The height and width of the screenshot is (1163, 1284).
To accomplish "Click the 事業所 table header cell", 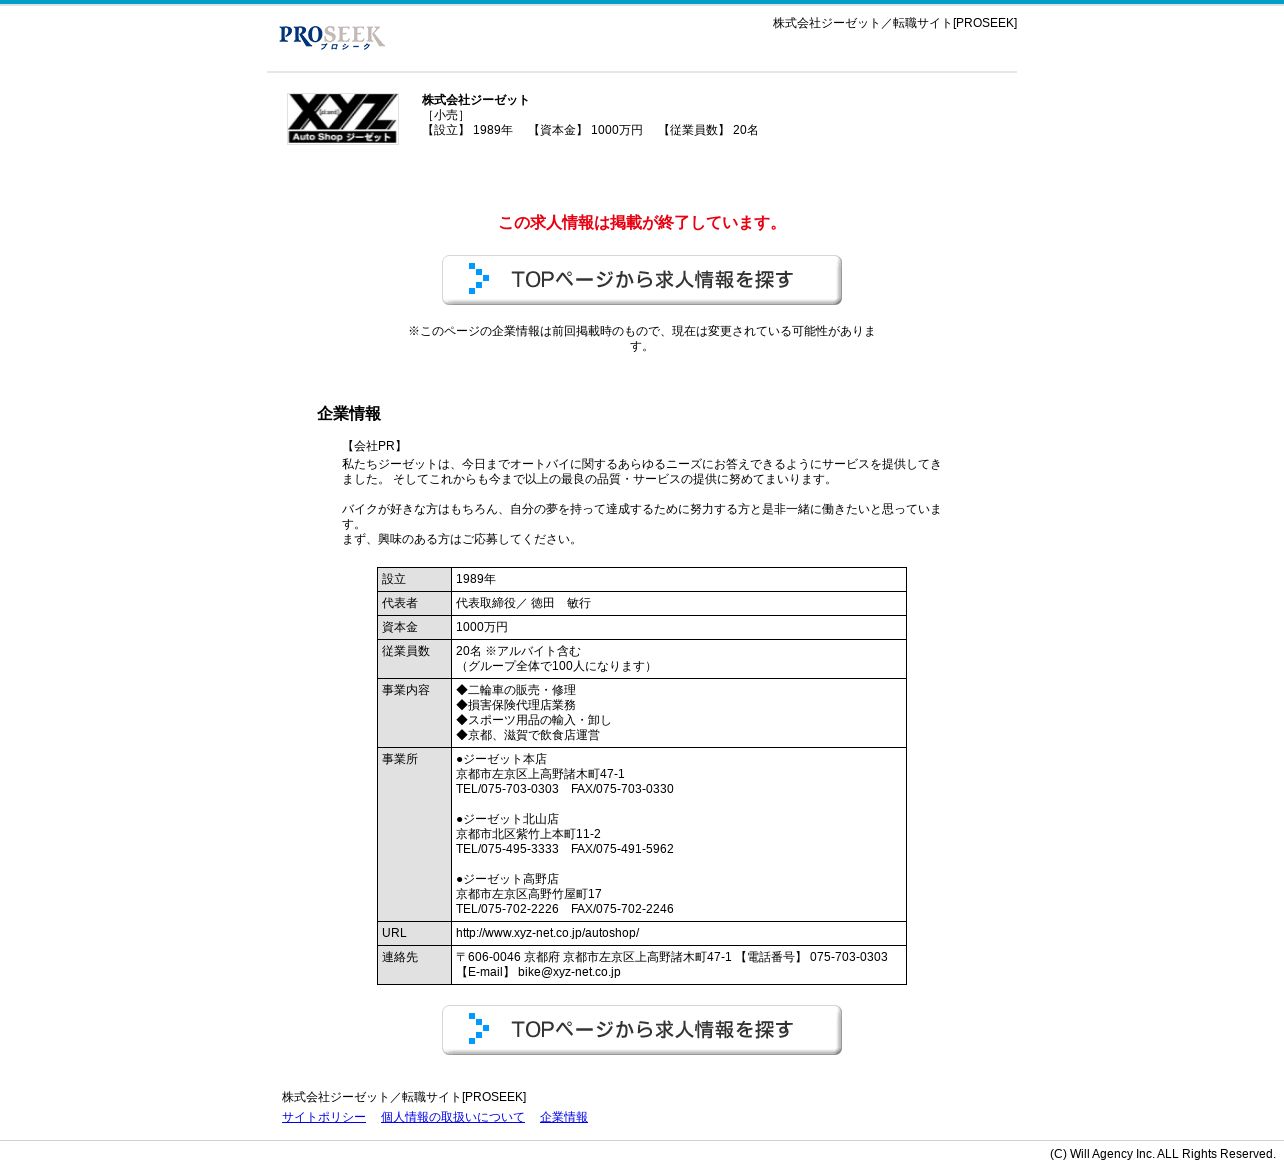I will click(414, 835).
